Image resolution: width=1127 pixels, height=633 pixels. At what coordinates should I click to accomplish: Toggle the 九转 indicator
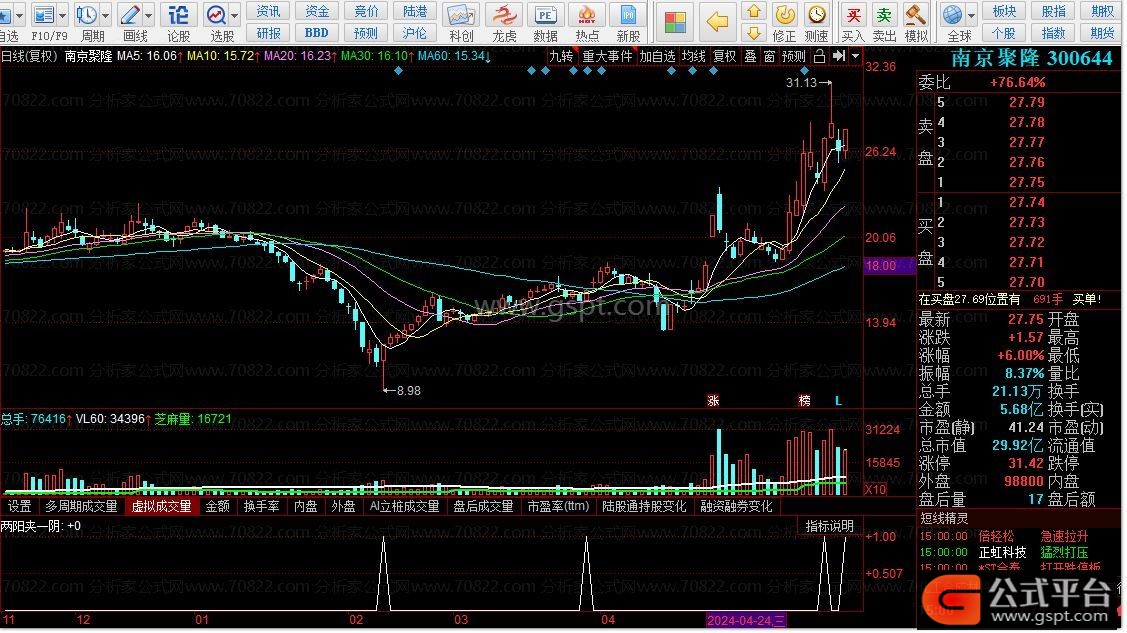561,56
